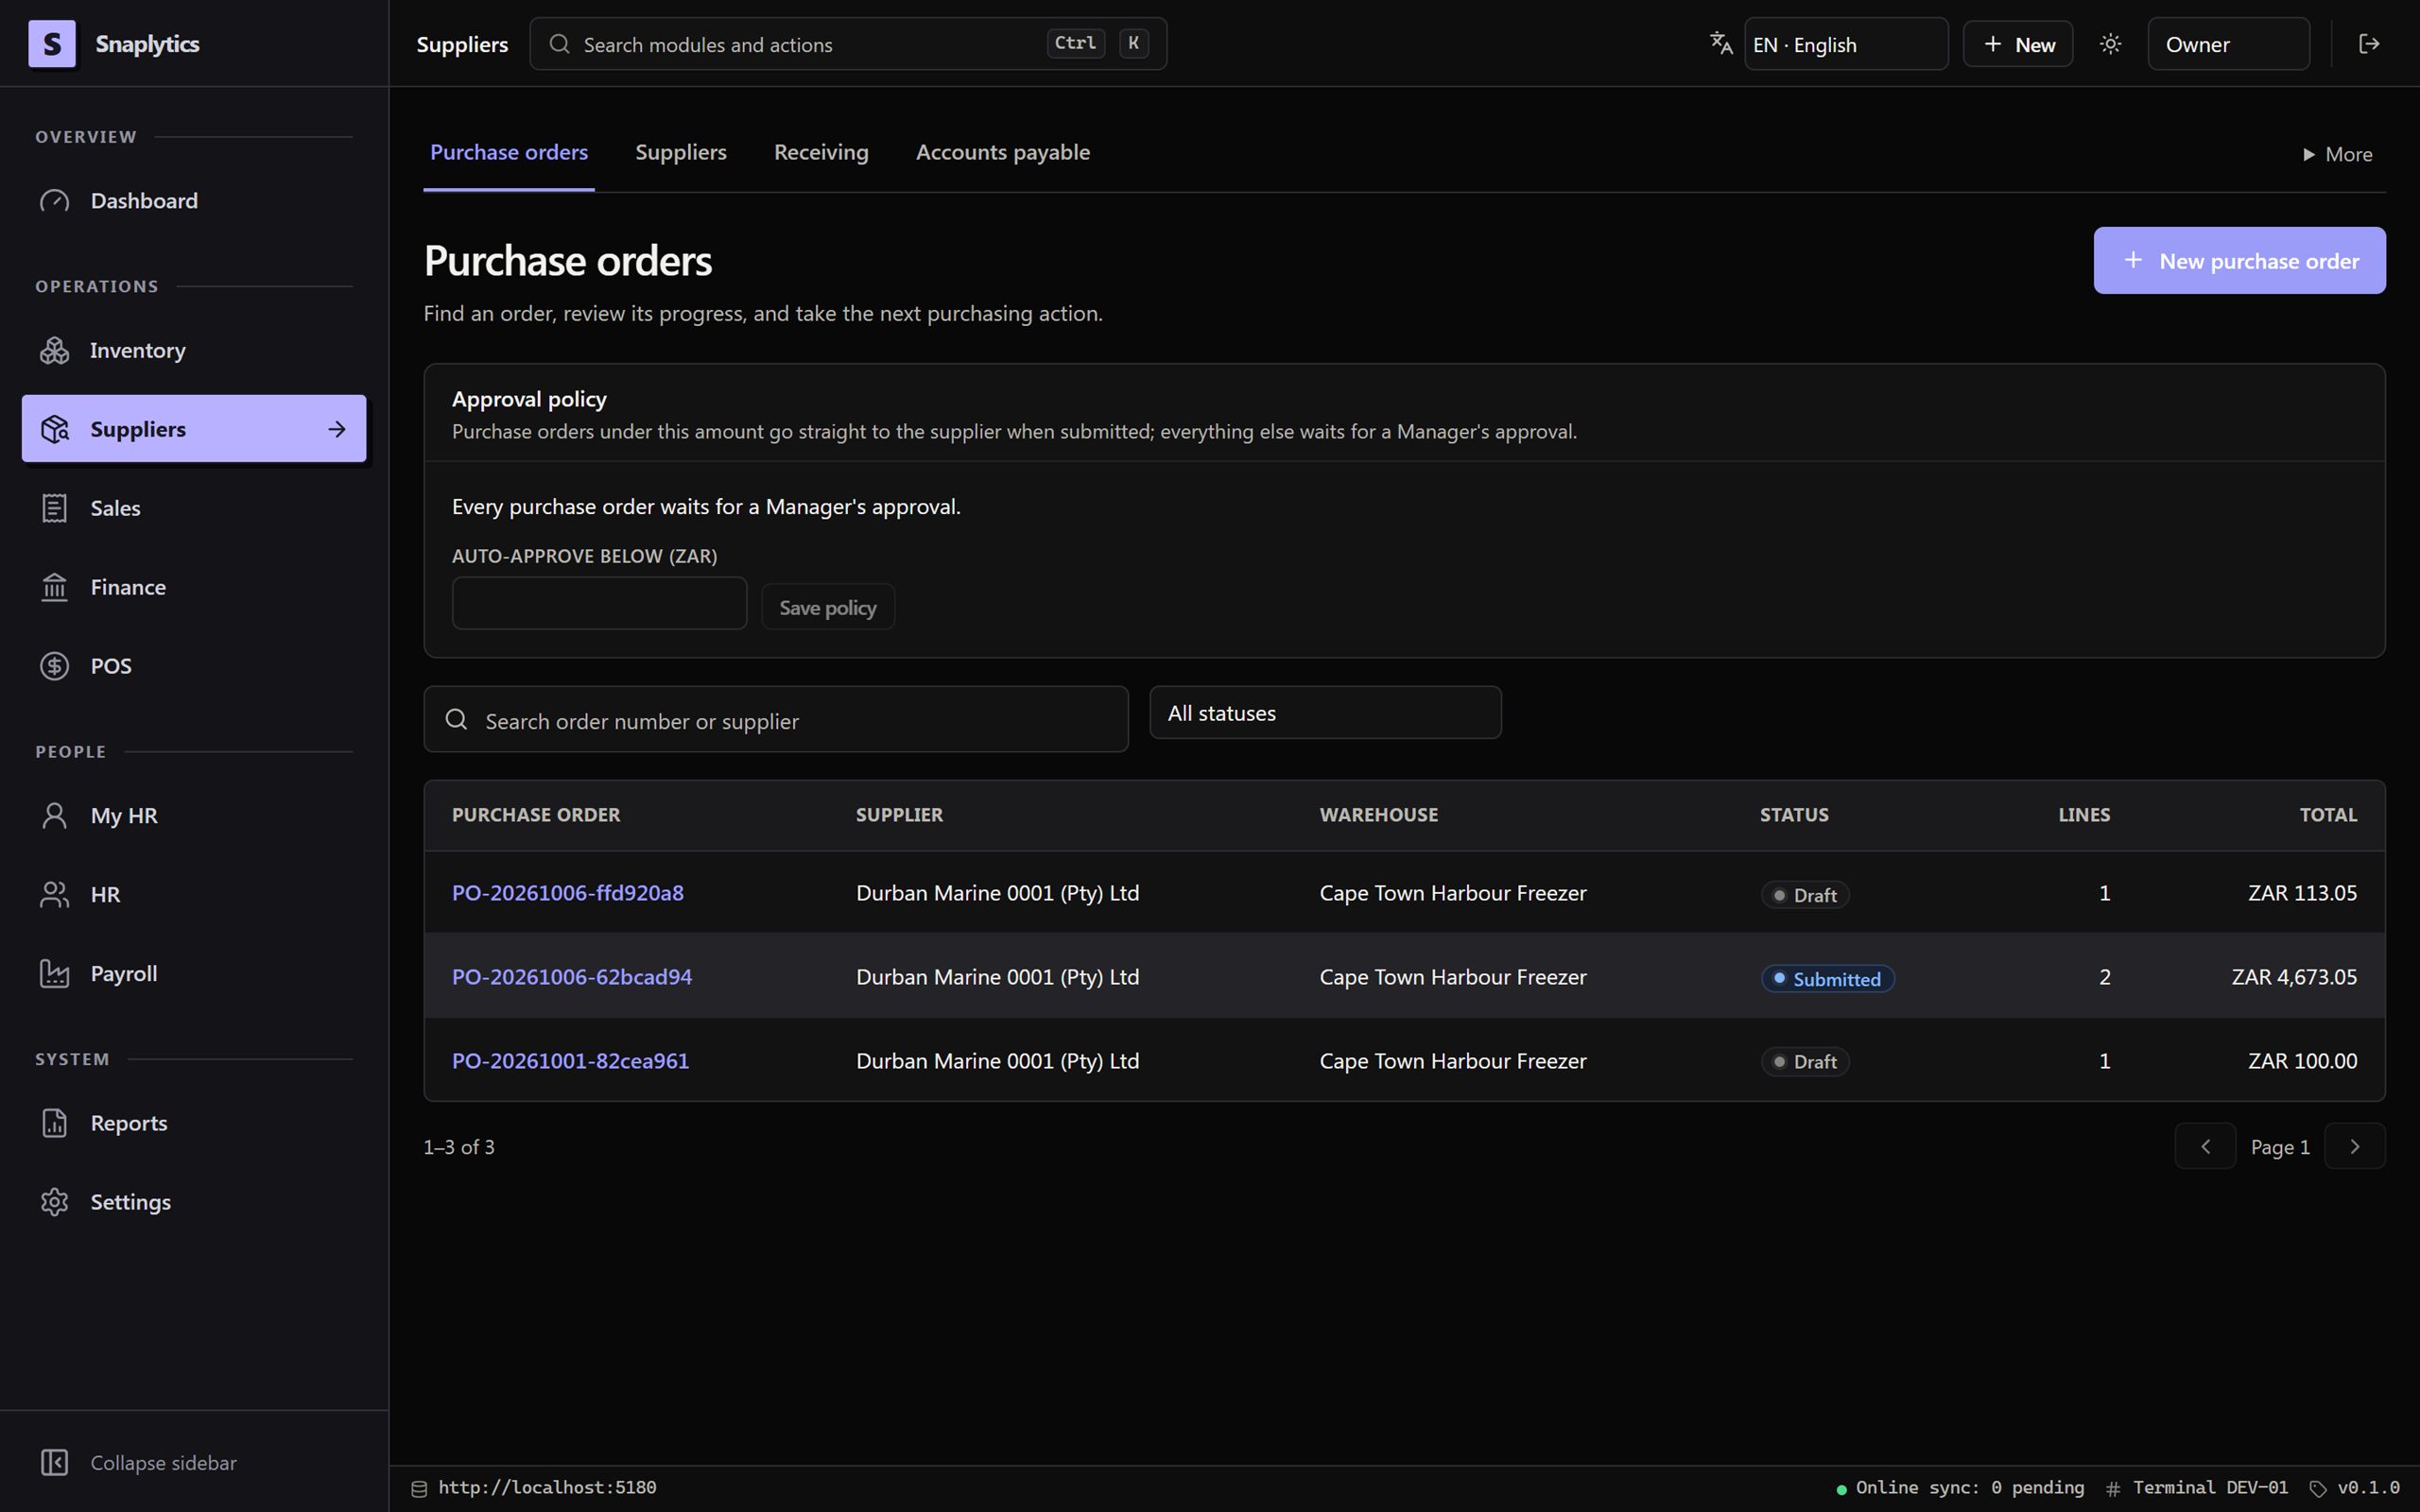The height and width of the screenshot is (1512, 2420).
Task: Toggle the light/dark theme icon
Action: click(2110, 44)
